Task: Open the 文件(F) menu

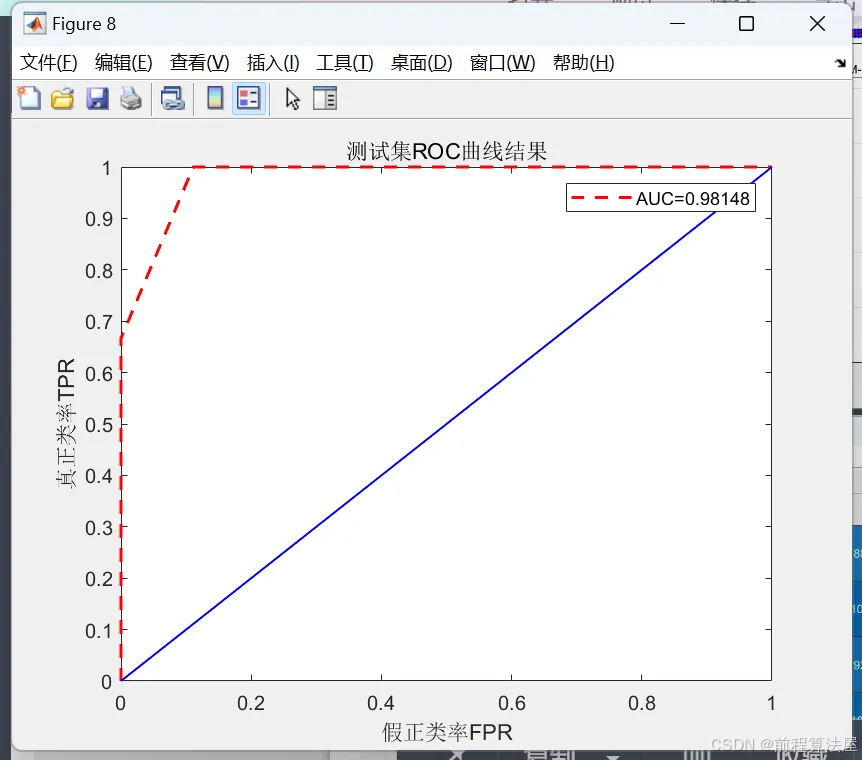Action: click(x=47, y=62)
